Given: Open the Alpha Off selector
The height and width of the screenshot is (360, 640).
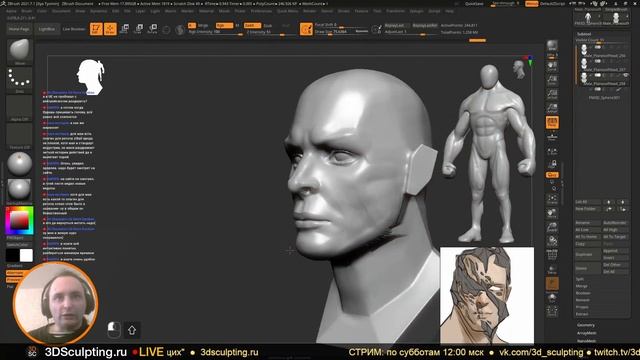Looking at the screenshot, I should (x=19, y=107).
